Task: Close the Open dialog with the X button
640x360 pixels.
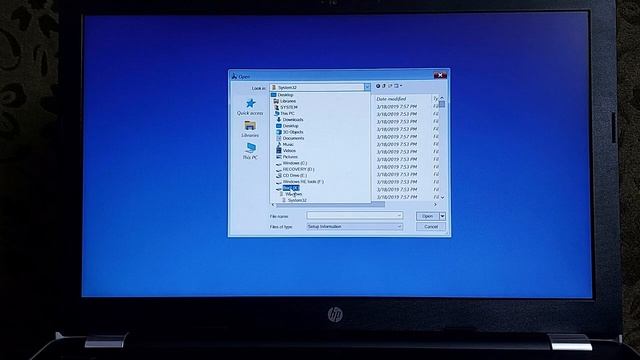Action: [440, 76]
